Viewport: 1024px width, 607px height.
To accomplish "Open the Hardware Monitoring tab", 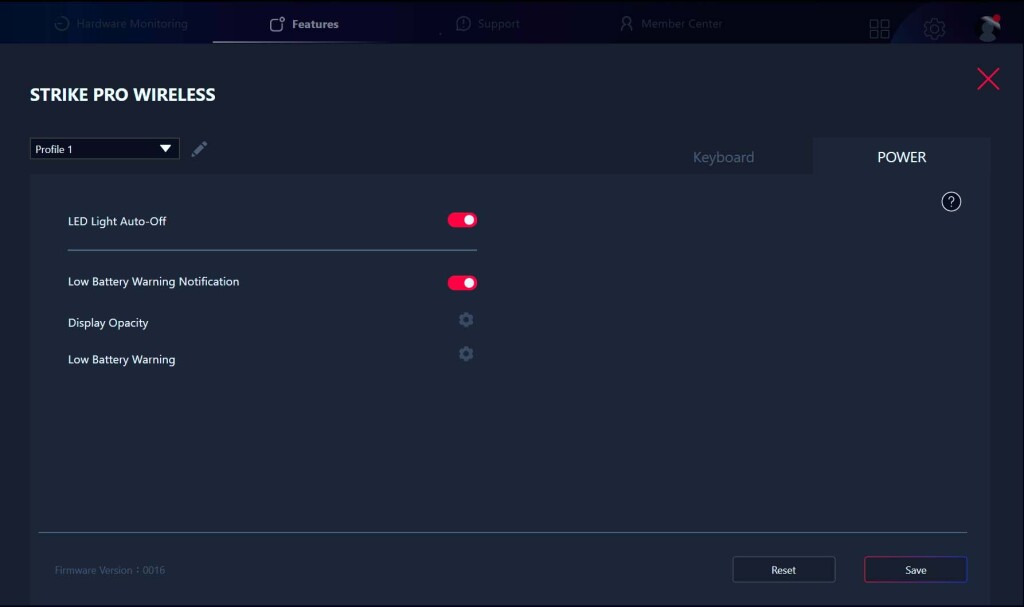I will point(121,24).
